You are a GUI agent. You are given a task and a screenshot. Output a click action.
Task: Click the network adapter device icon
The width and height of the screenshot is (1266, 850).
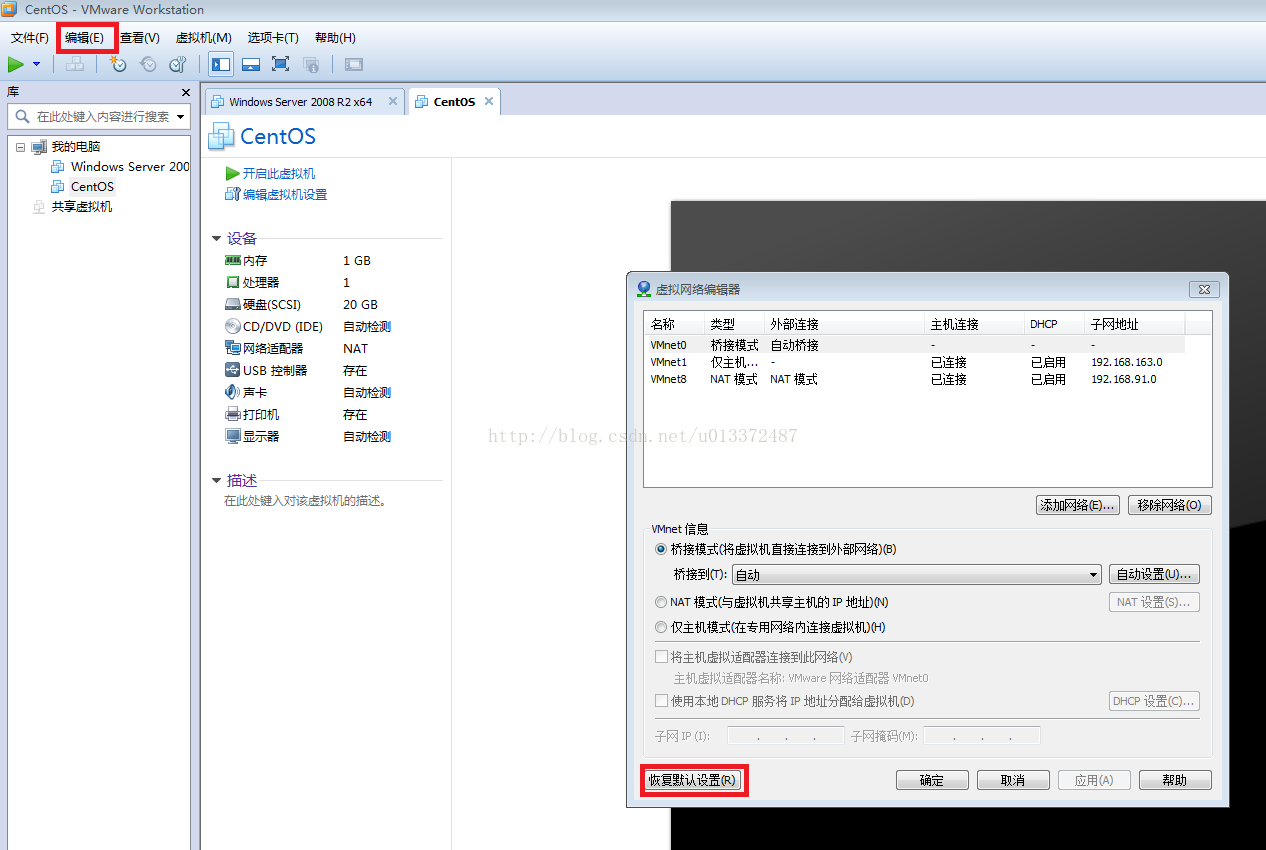[233, 349]
